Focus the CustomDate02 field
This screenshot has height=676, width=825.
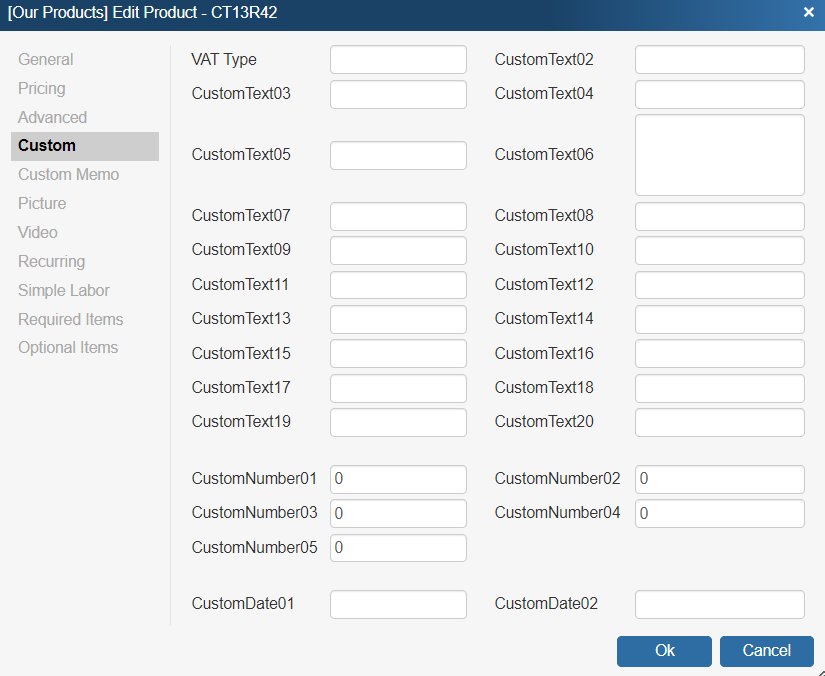(x=719, y=605)
